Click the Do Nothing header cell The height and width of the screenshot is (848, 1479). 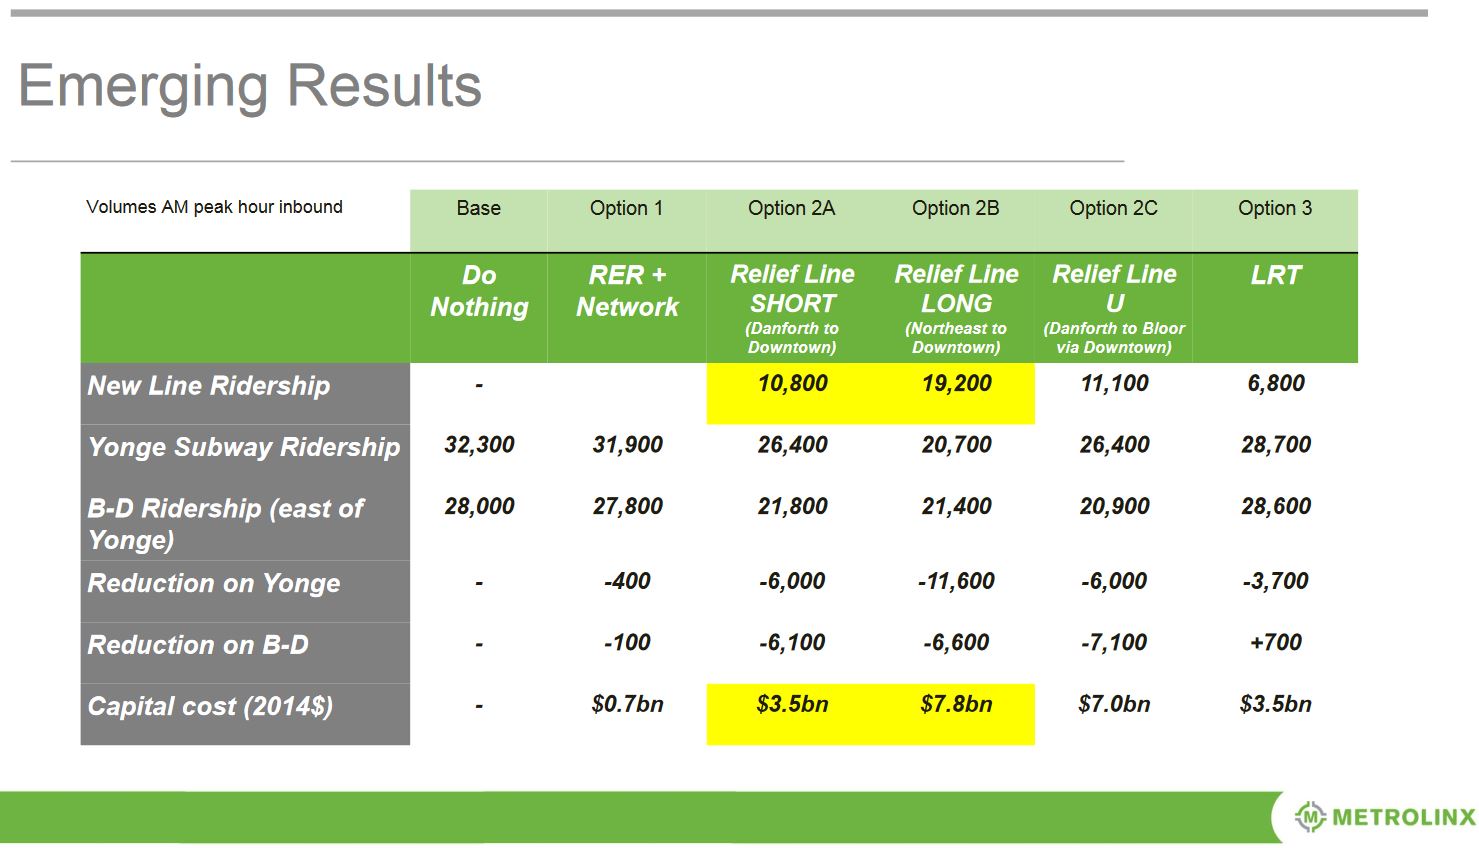(479, 292)
